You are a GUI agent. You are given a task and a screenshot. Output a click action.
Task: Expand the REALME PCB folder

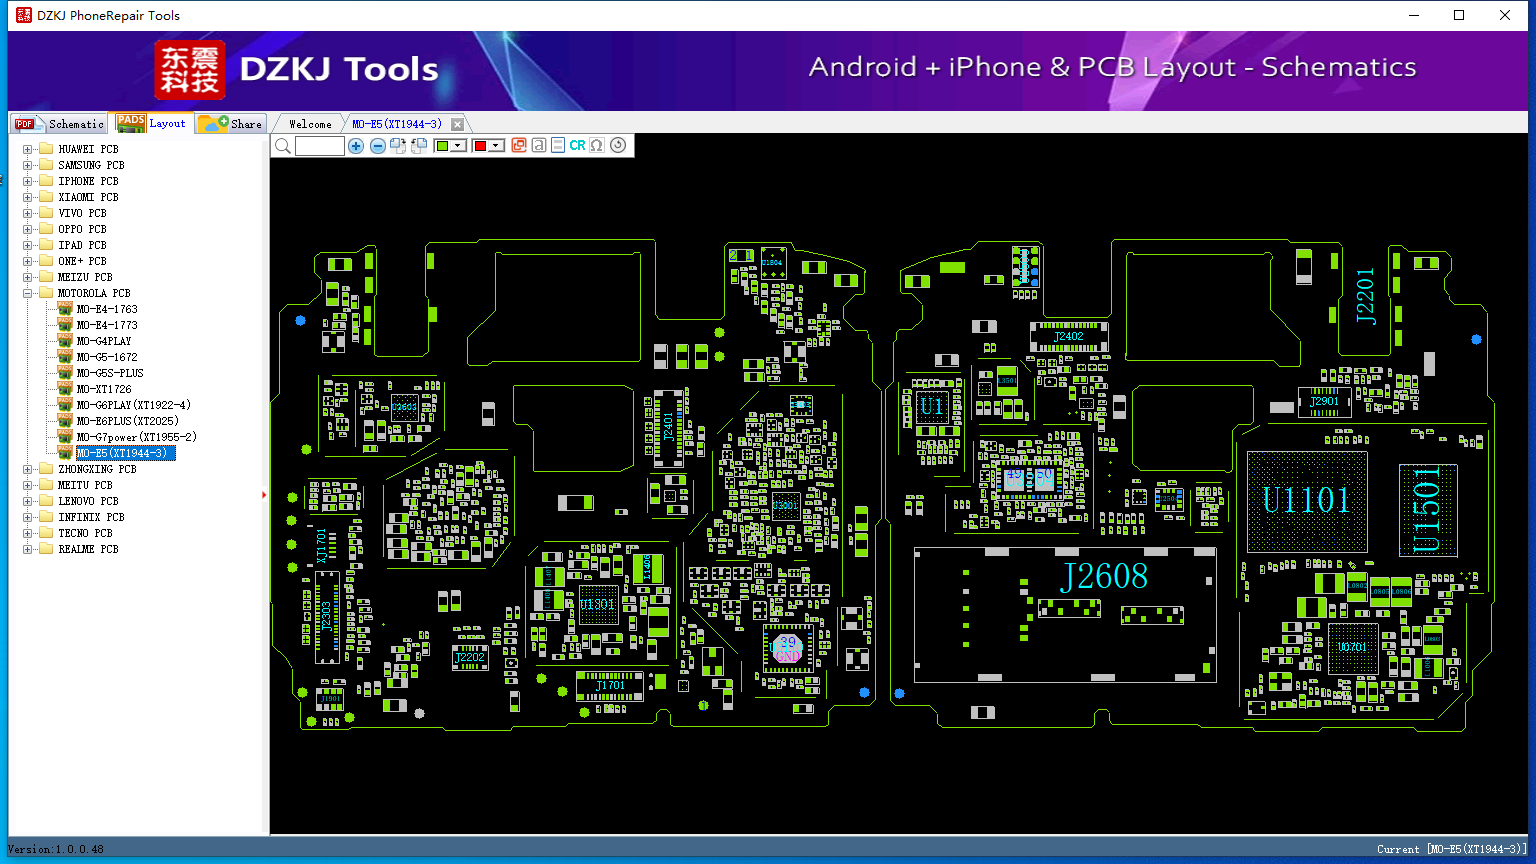point(28,549)
